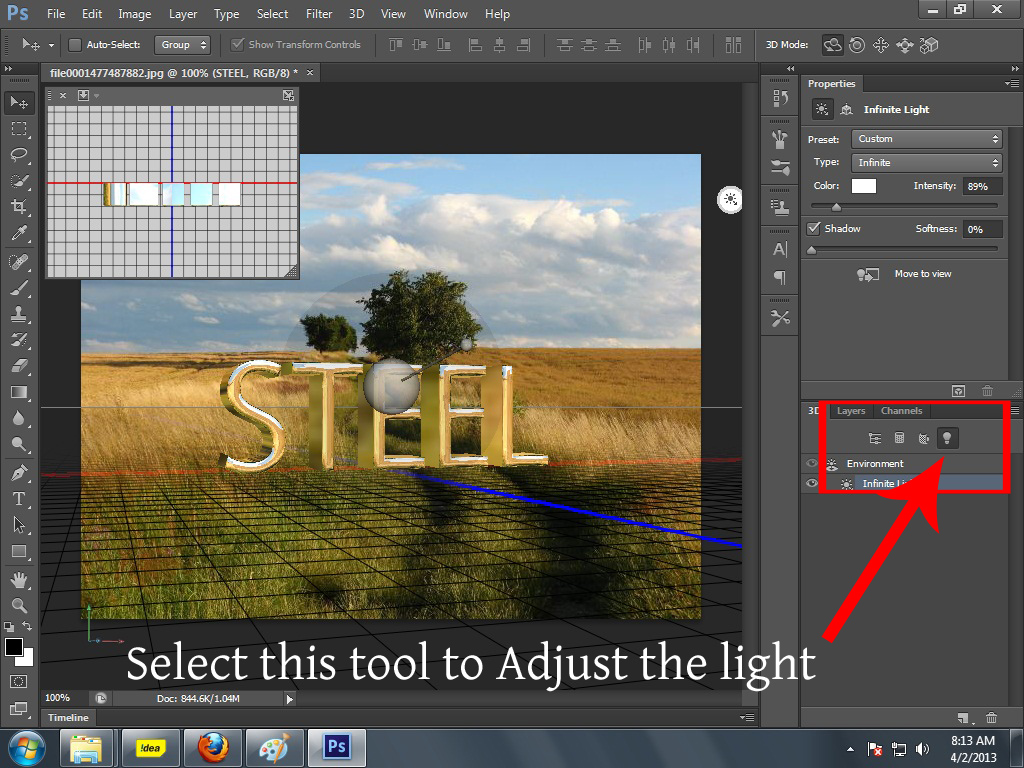Open the Preset dropdown showing Custom

[x=925, y=138]
